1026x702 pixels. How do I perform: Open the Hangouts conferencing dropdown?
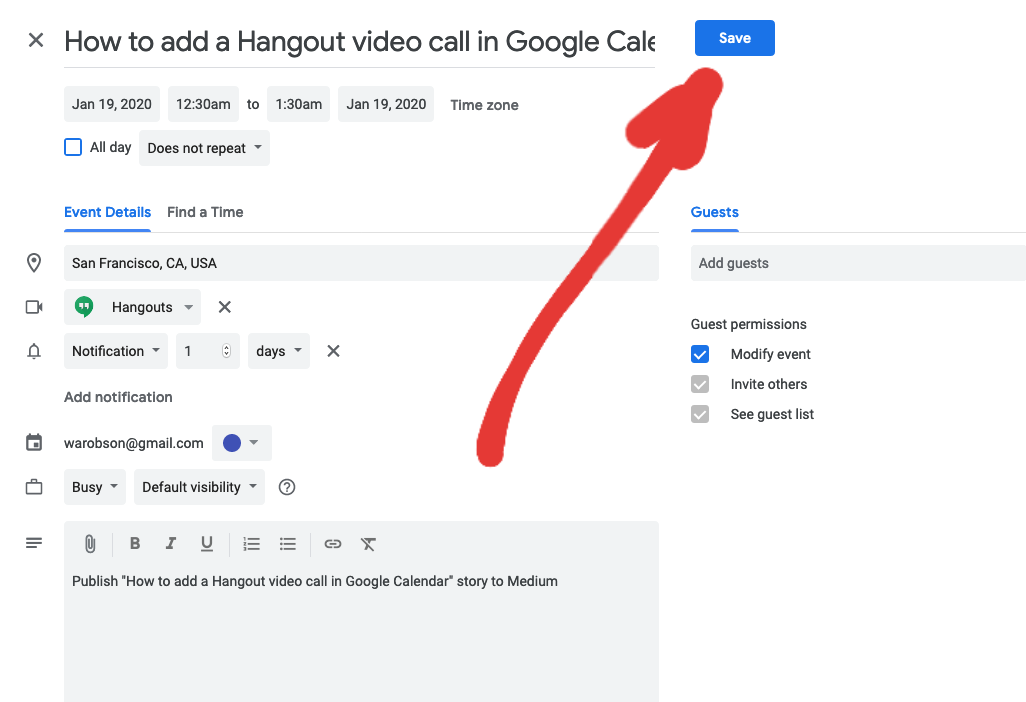click(x=132, y=307)
